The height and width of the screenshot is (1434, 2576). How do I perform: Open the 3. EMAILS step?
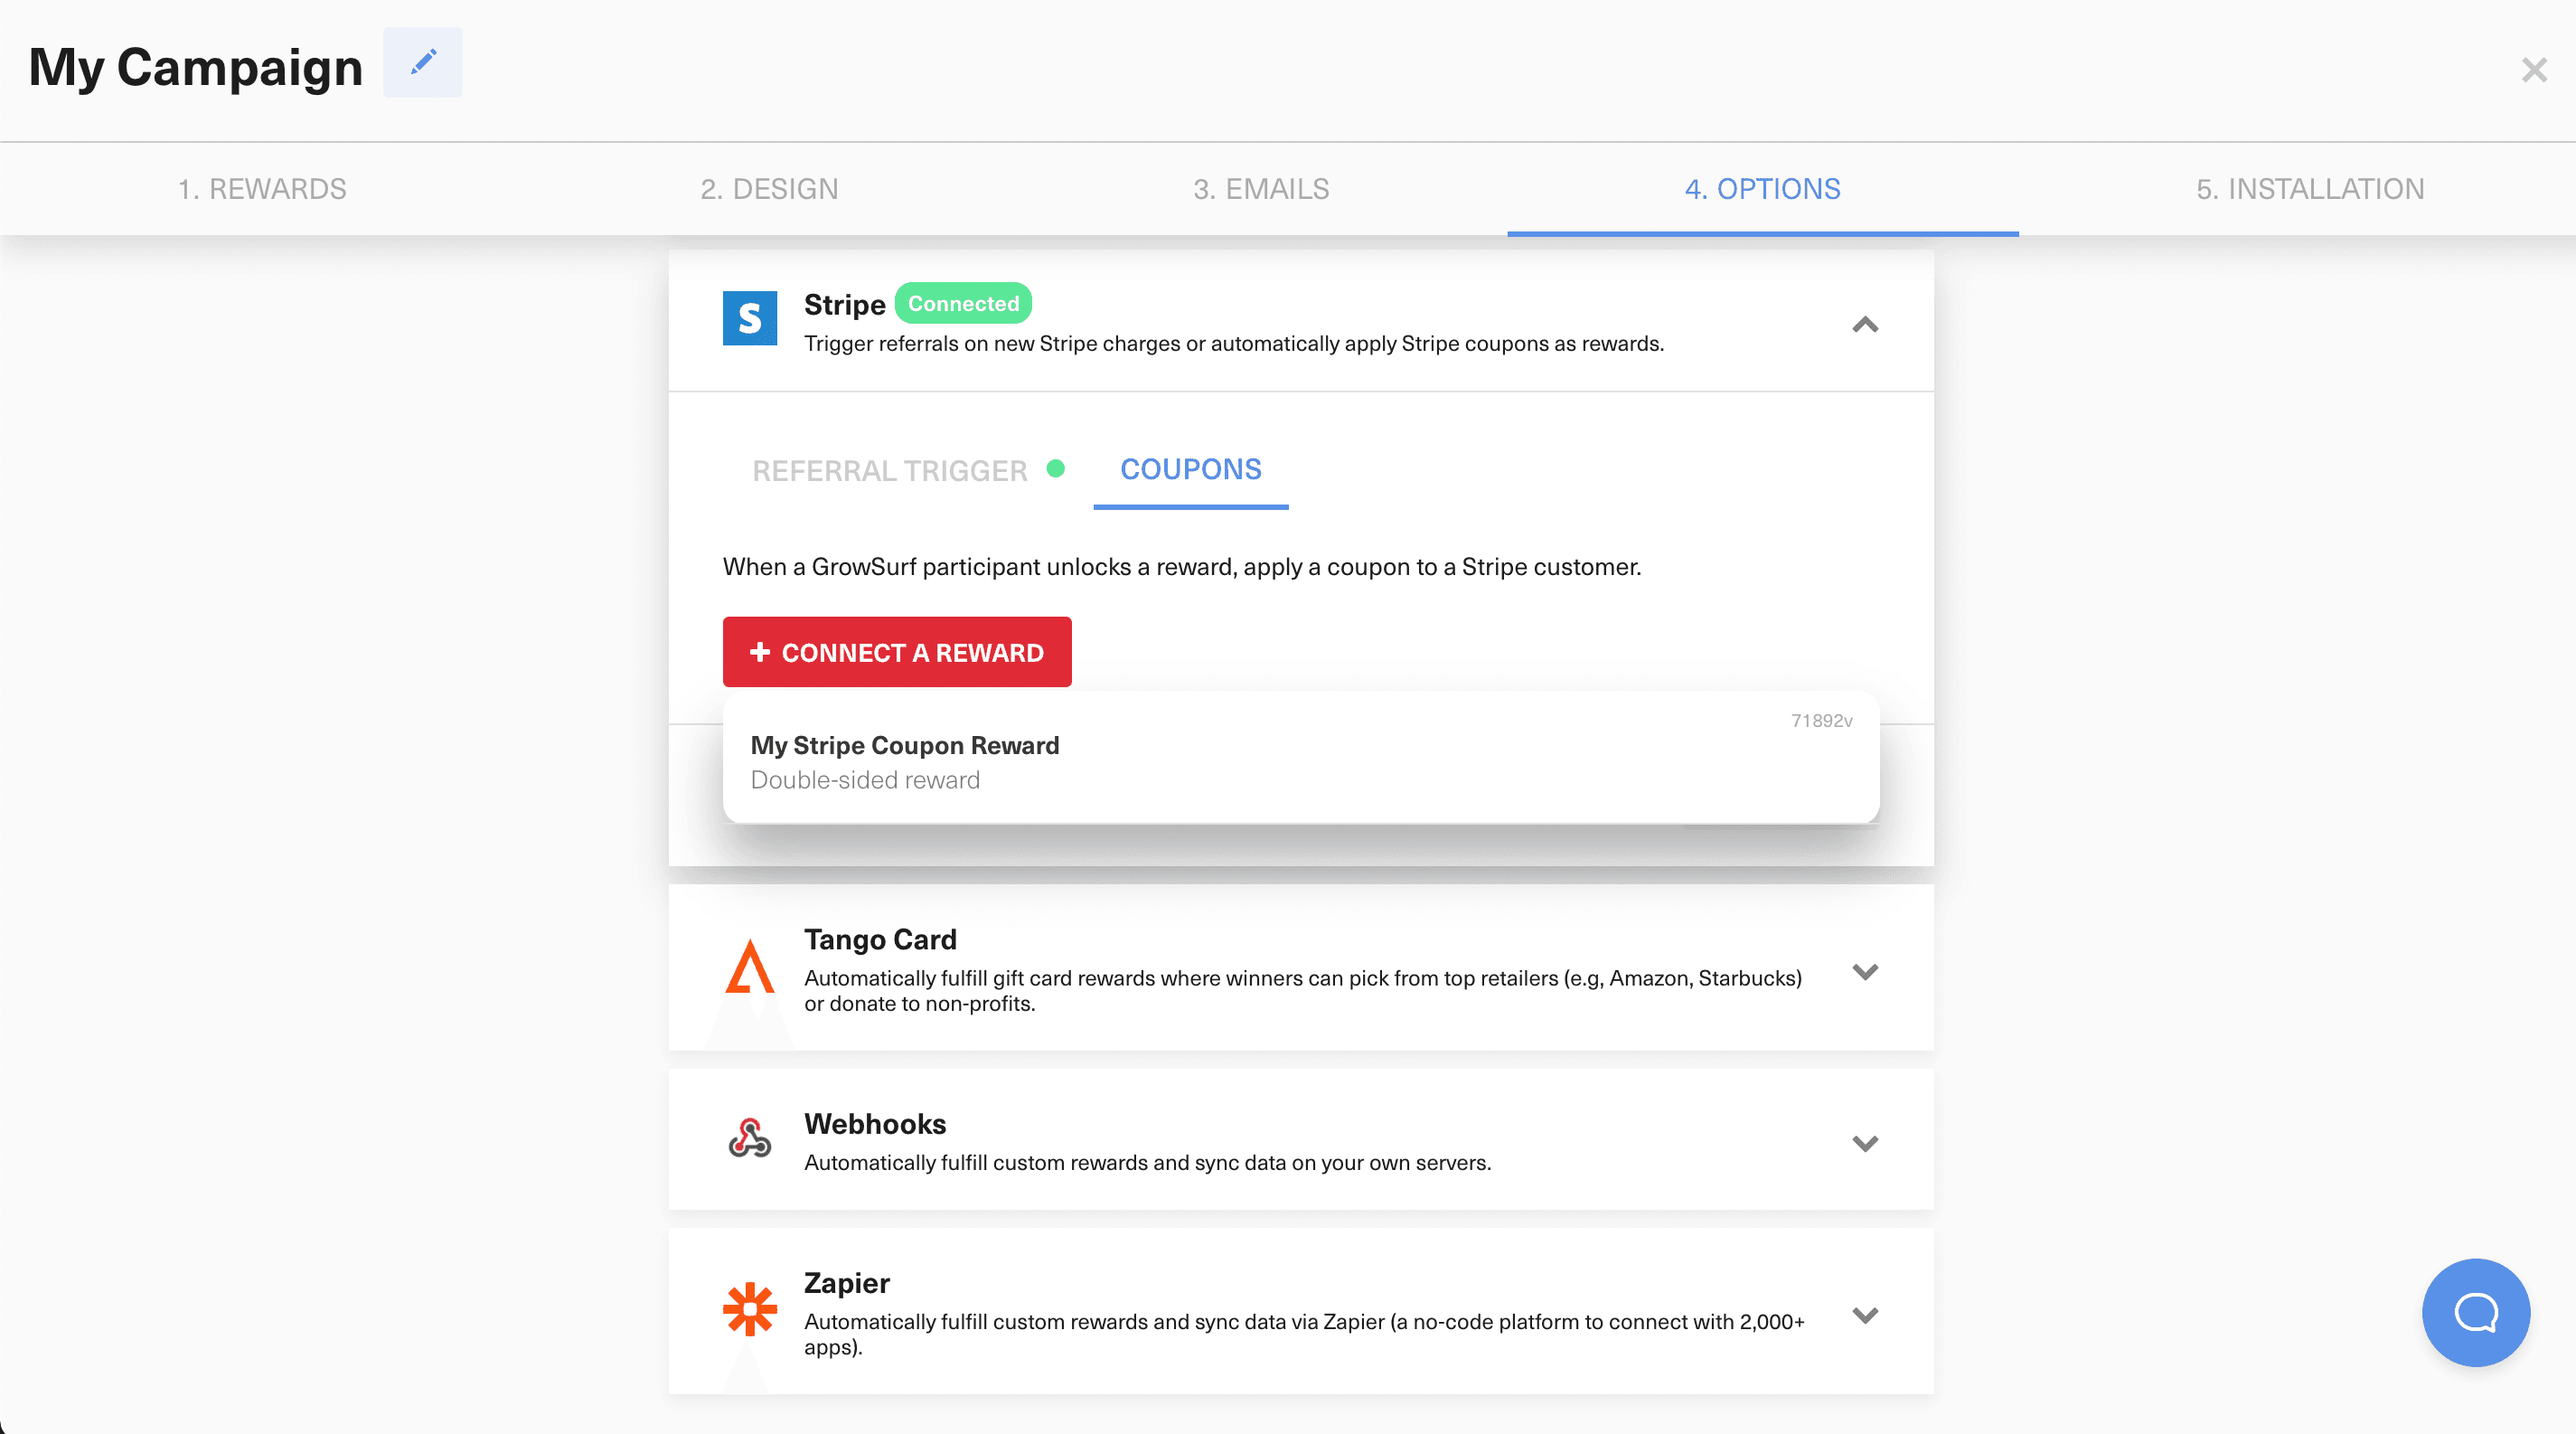point(1260,189)
